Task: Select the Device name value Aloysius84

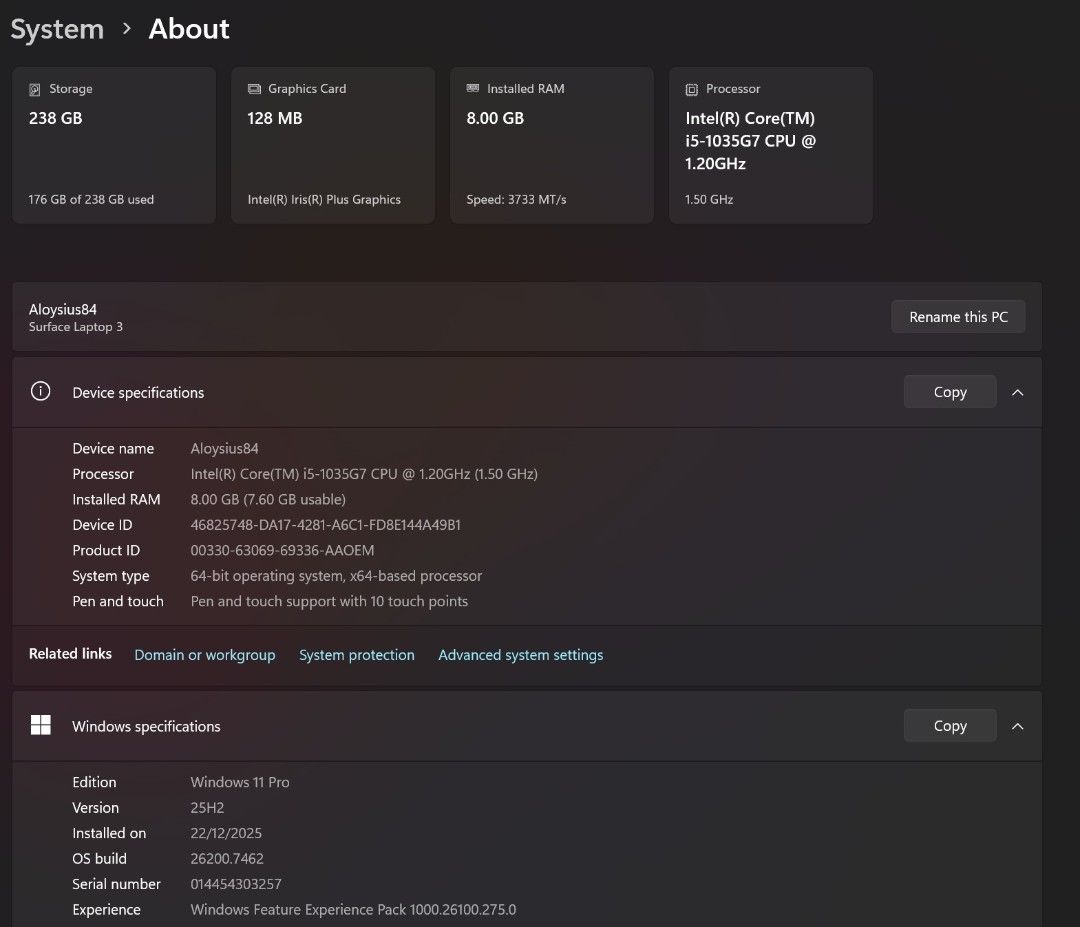Action: tap(225, 448)
